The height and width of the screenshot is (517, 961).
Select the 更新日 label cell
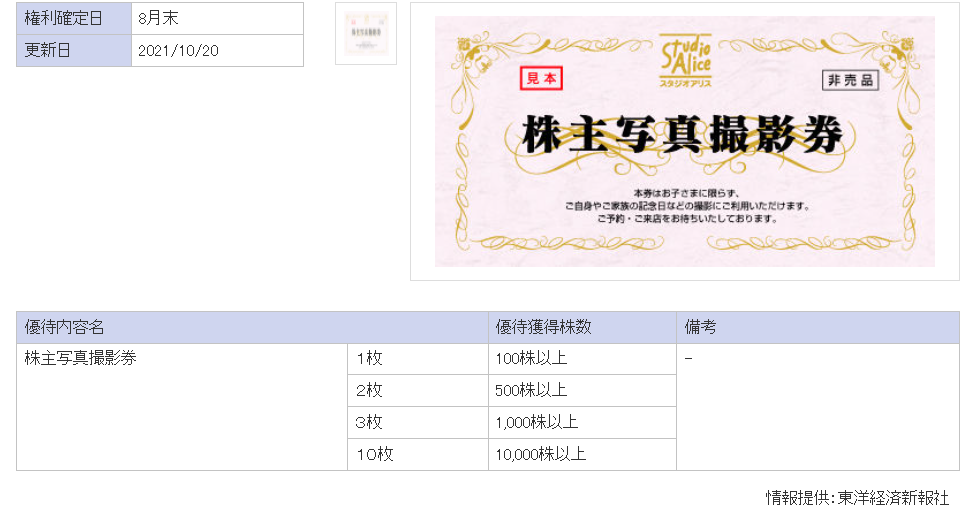[74, 50]
